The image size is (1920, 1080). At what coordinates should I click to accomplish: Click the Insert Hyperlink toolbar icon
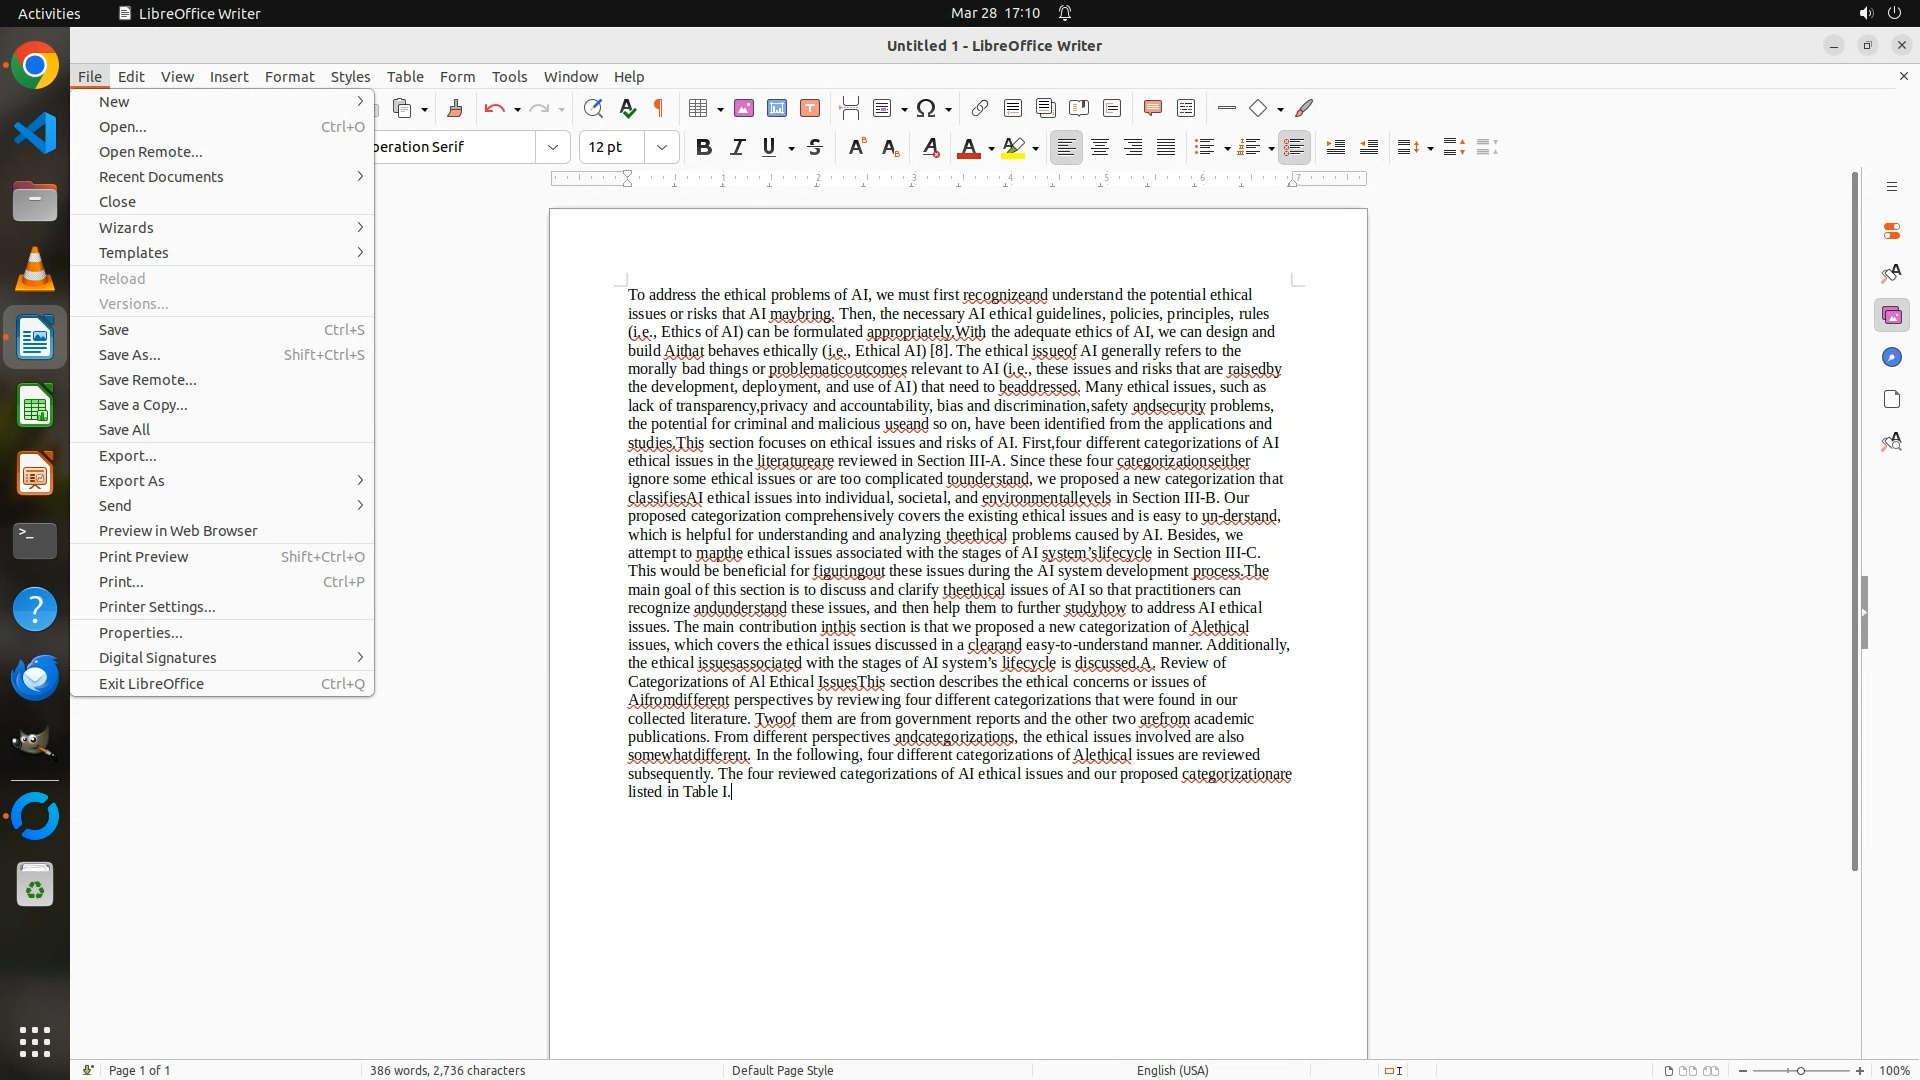980,109
